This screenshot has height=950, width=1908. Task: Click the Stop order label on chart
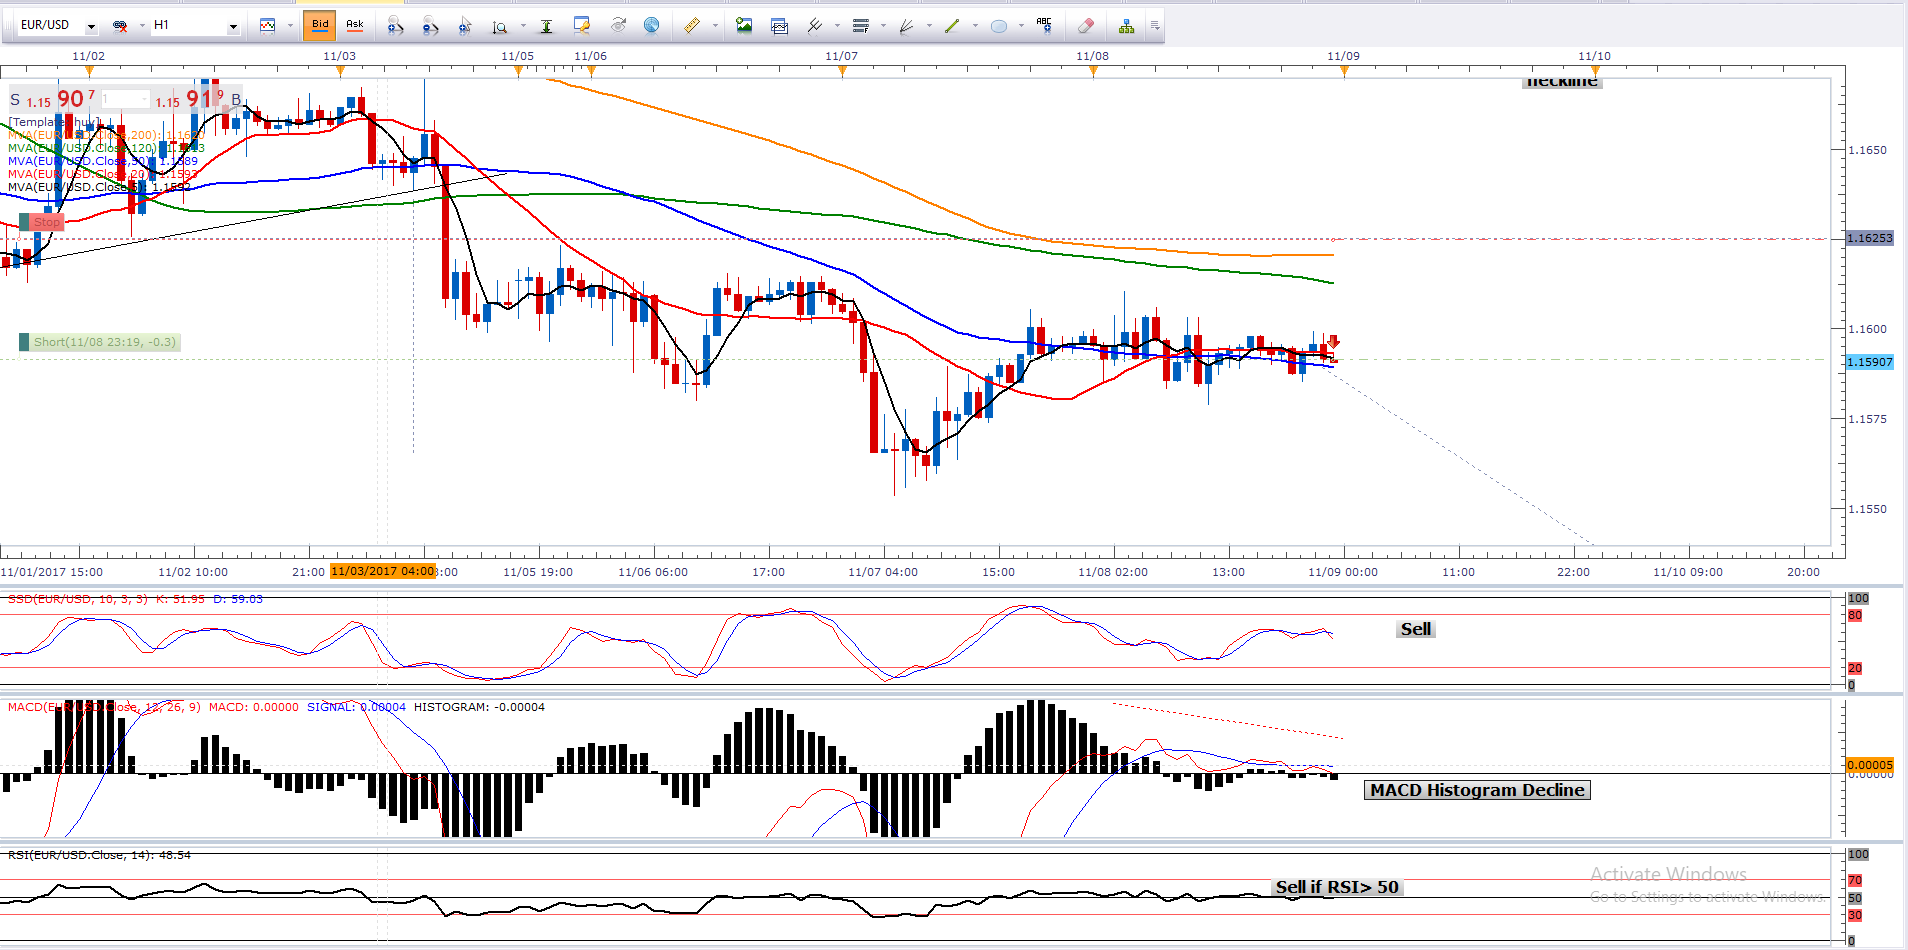coord(46,222)
